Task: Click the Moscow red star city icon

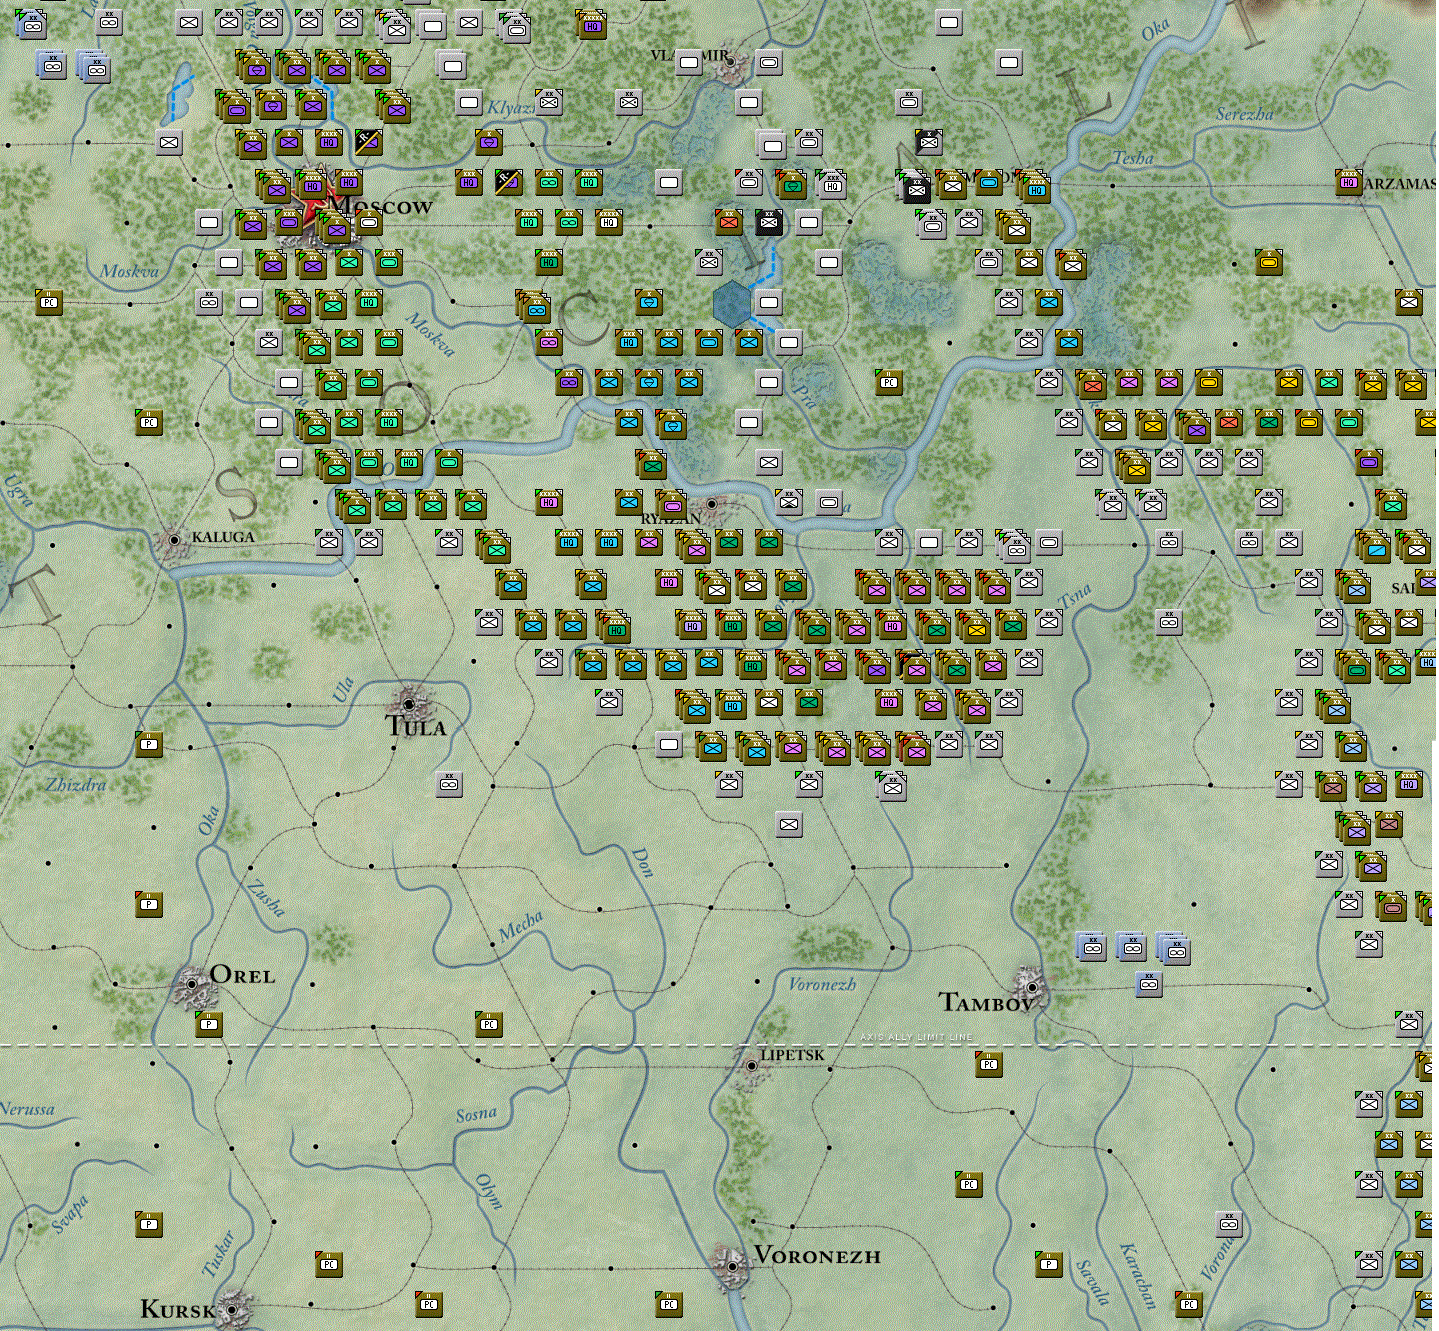Action: click(x=317, y=207)
